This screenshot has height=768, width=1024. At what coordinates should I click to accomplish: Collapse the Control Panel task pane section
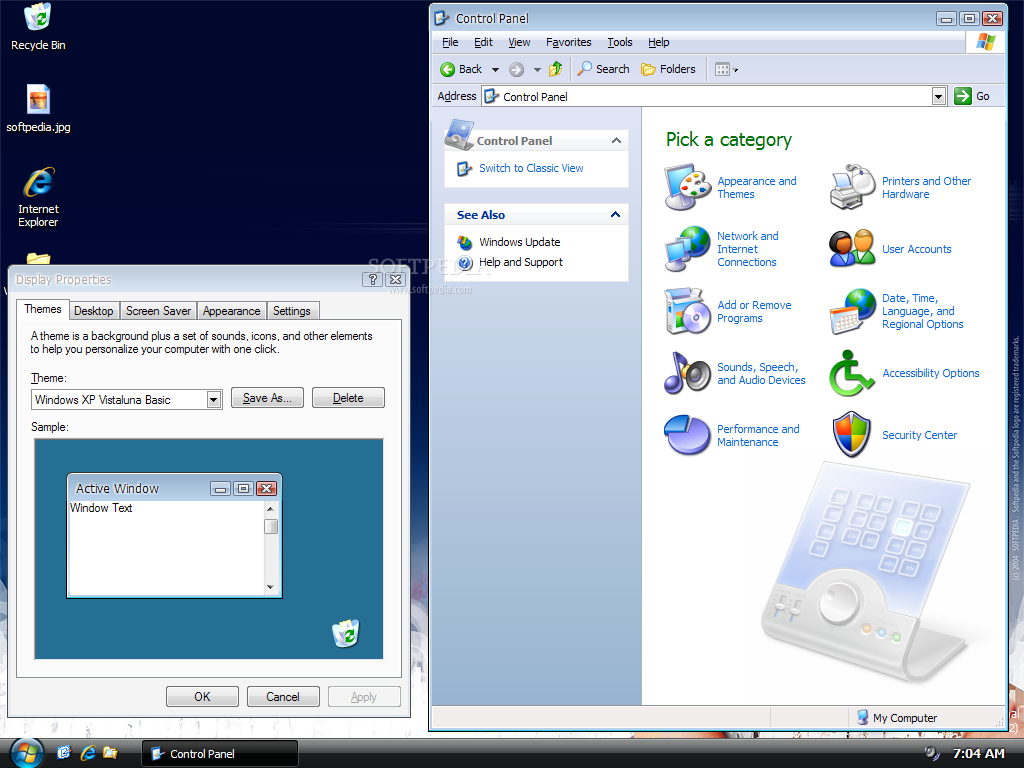pyautogui.click(x=616, y=140)
